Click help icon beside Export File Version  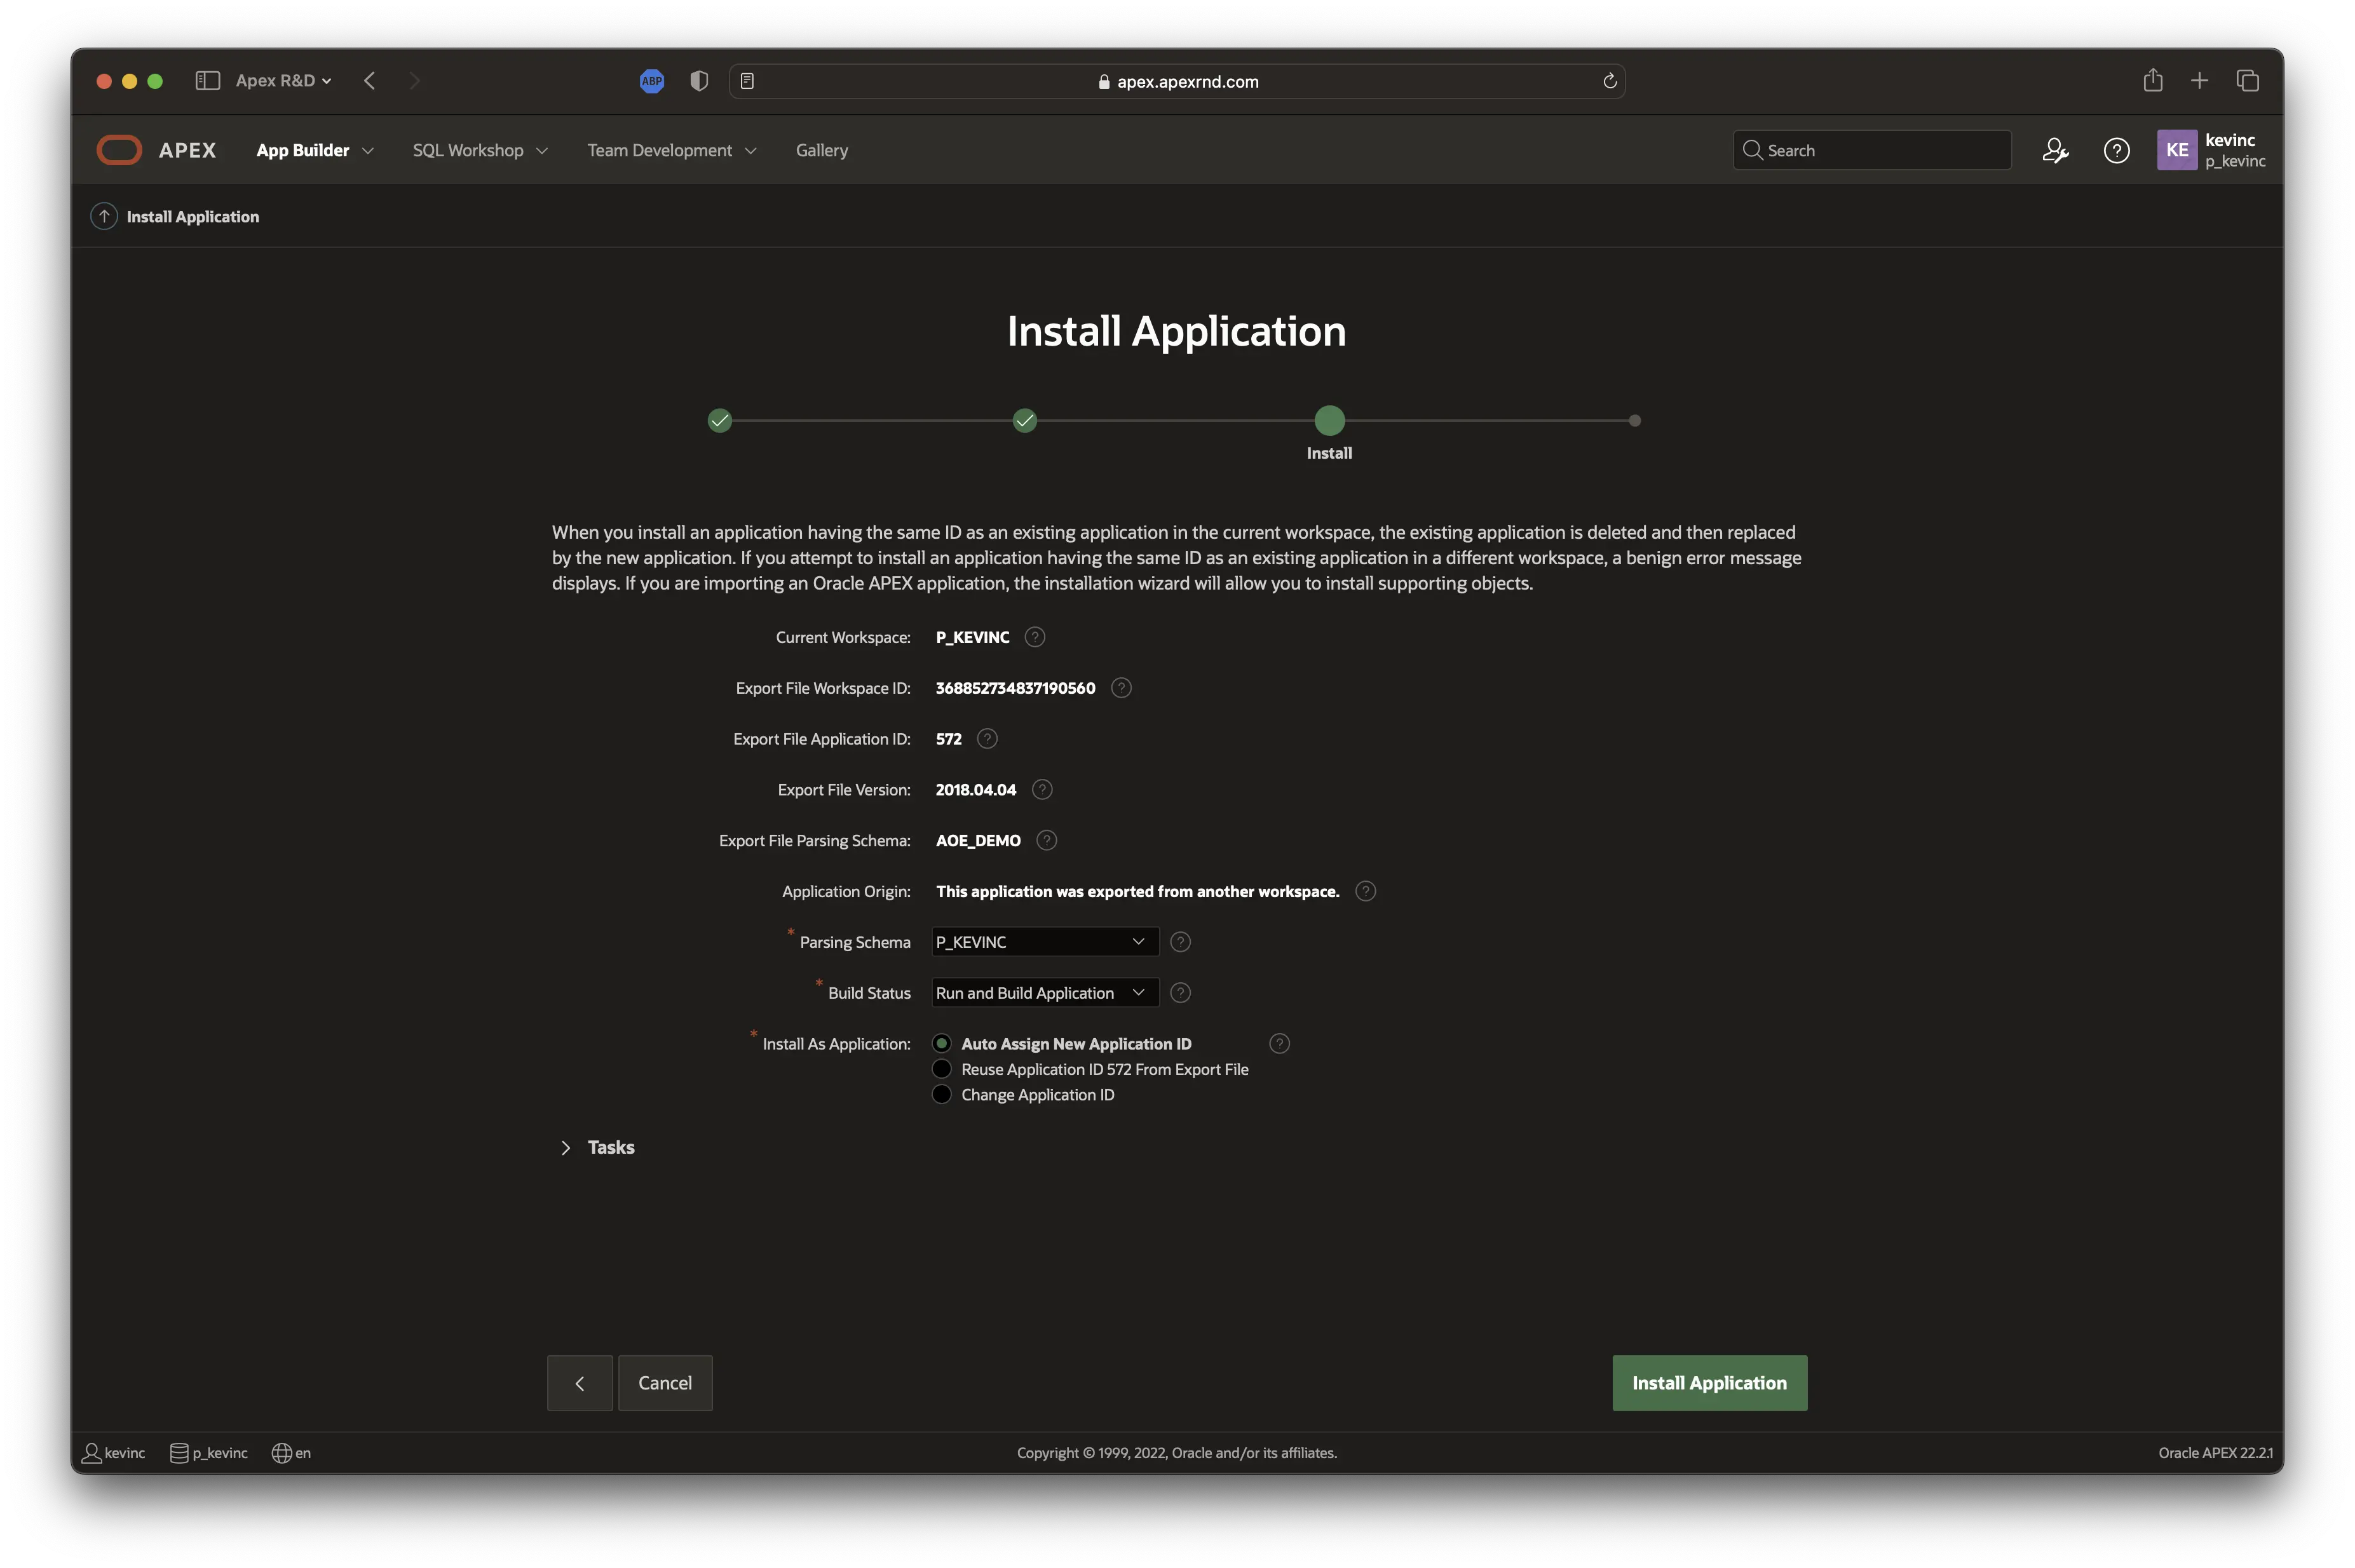click(1042, 790)
